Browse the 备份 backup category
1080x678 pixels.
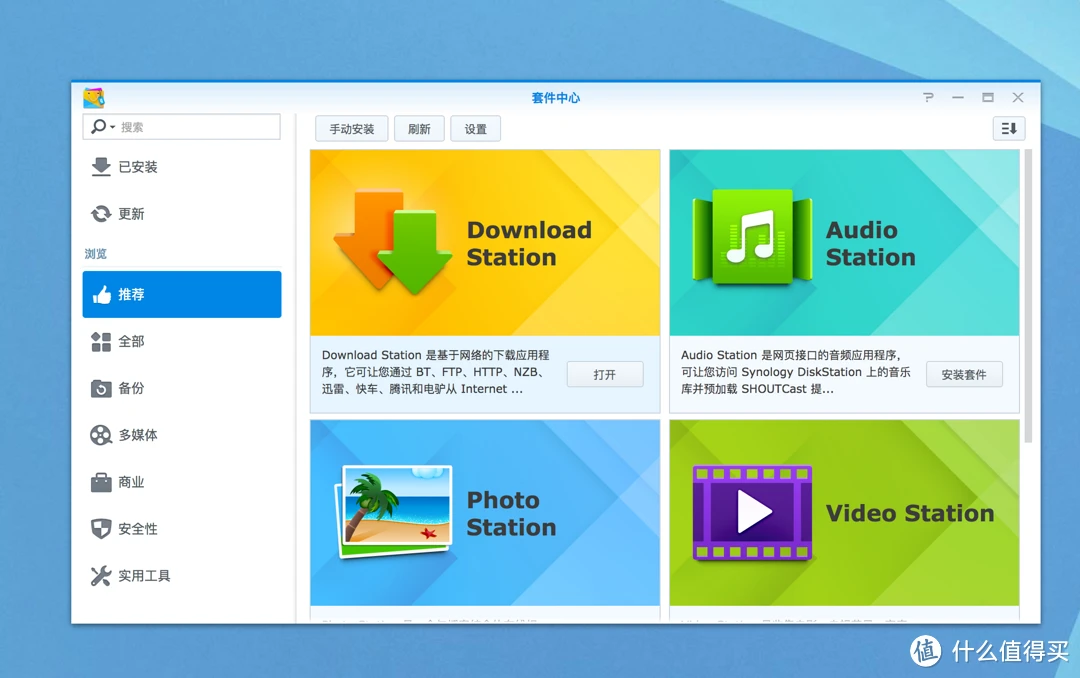[x=182, y=388]
